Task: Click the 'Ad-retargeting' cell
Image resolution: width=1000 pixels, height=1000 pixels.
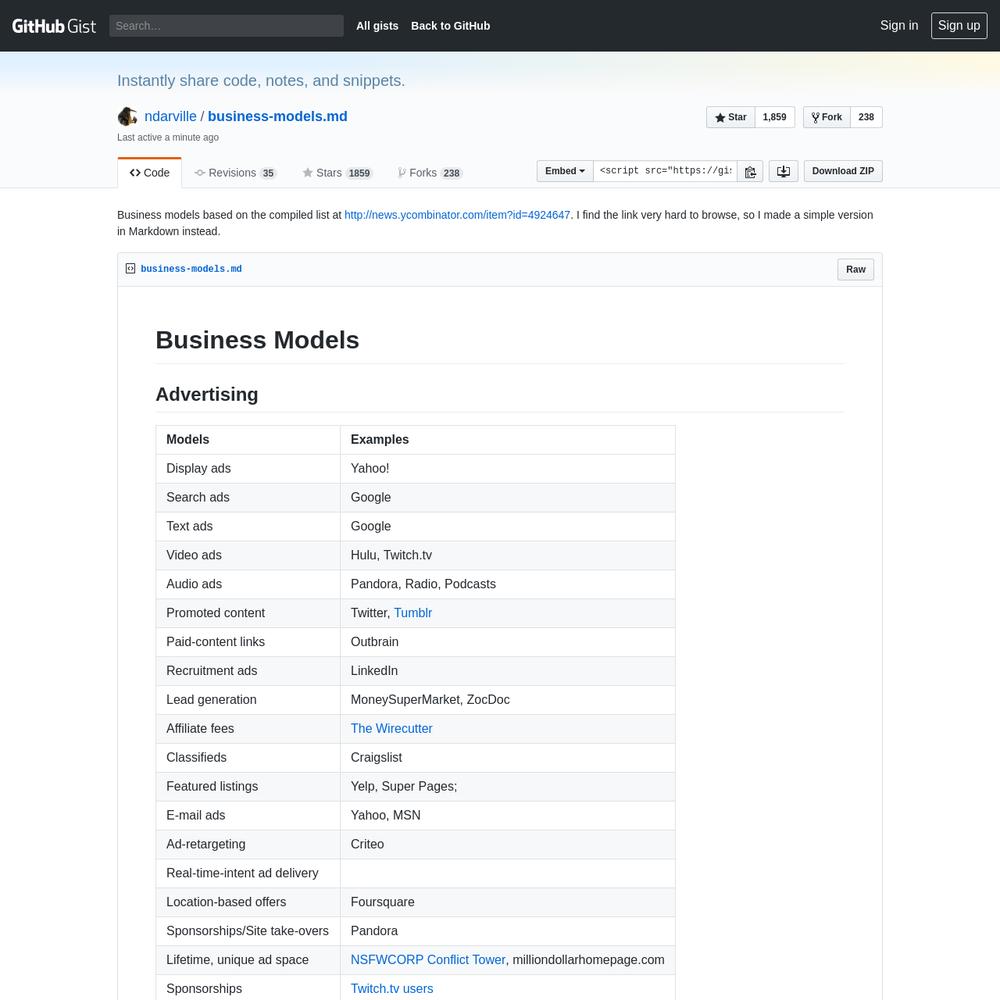Action: [249, 844]
